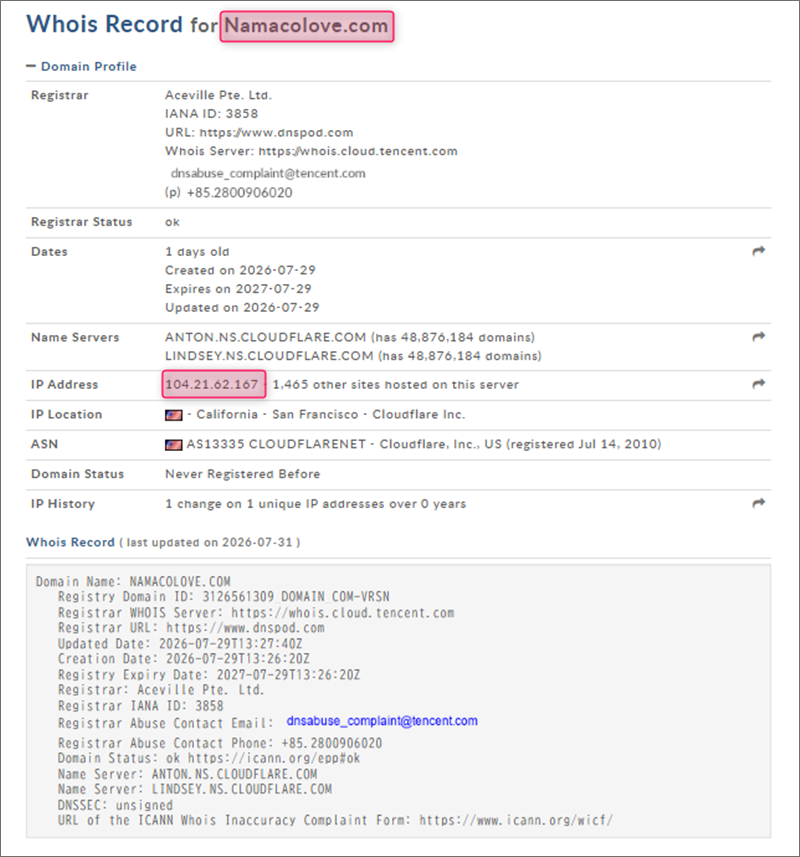Click 'Registrar Abuse Contact Phone: +85.2800906020'
Image resolution: width=800 pixels, height=857 pixels.
(220, 743)
